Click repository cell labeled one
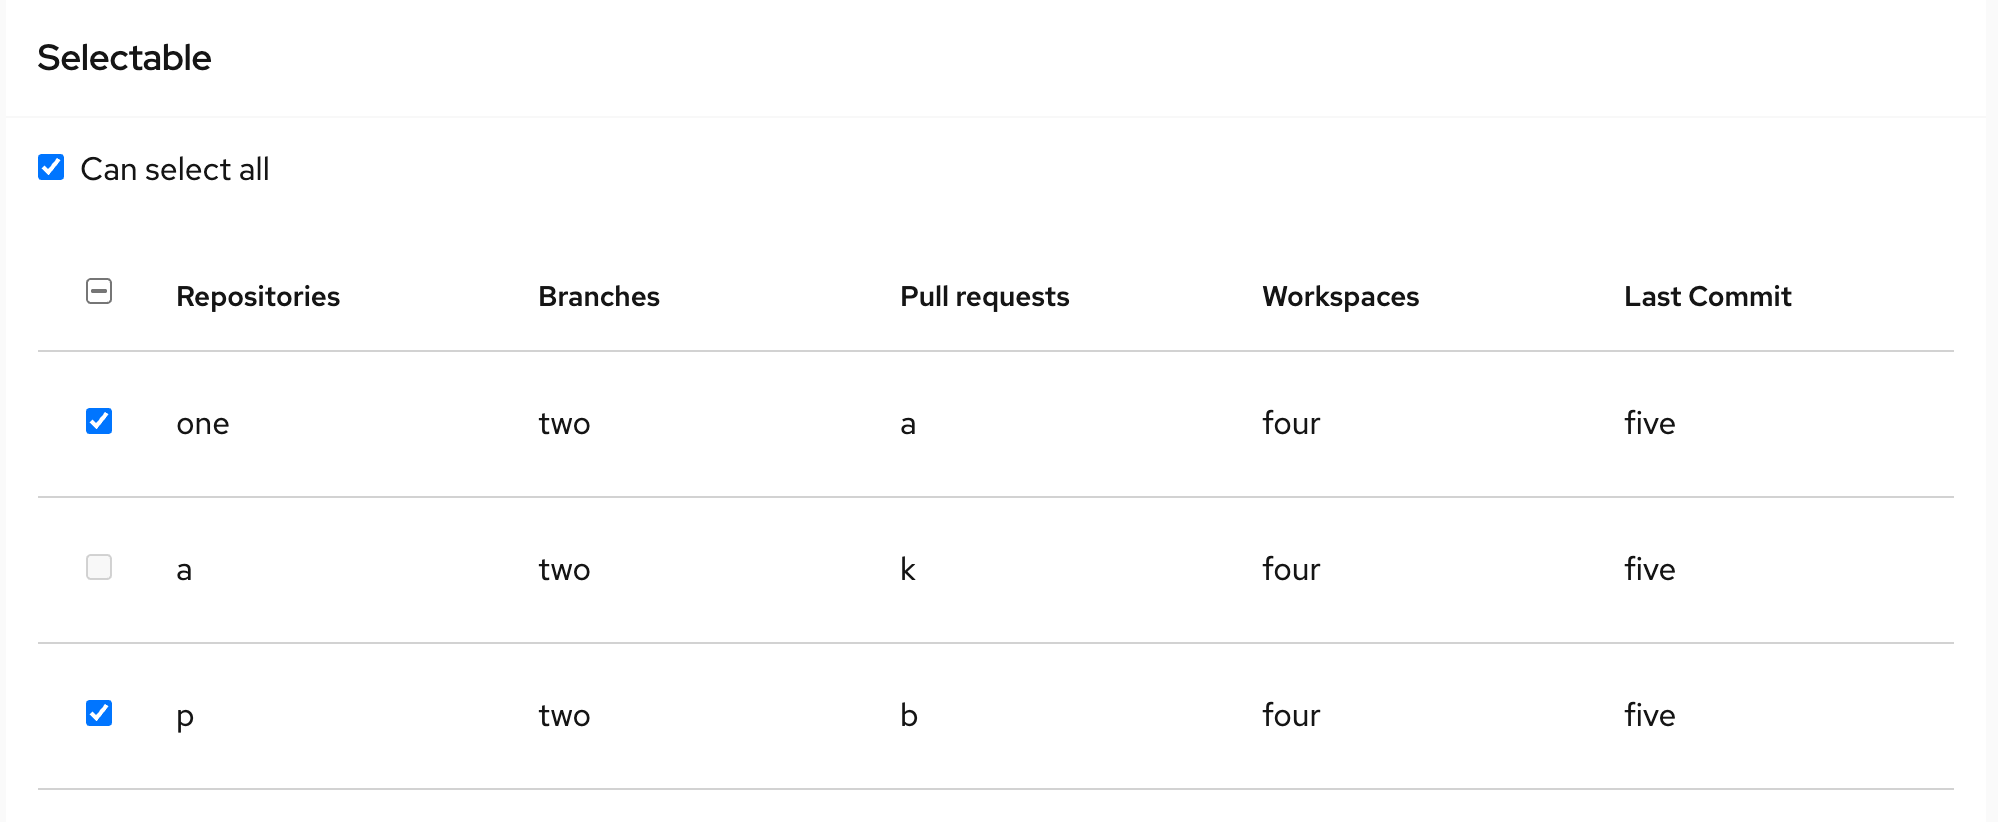 [203, 424]
